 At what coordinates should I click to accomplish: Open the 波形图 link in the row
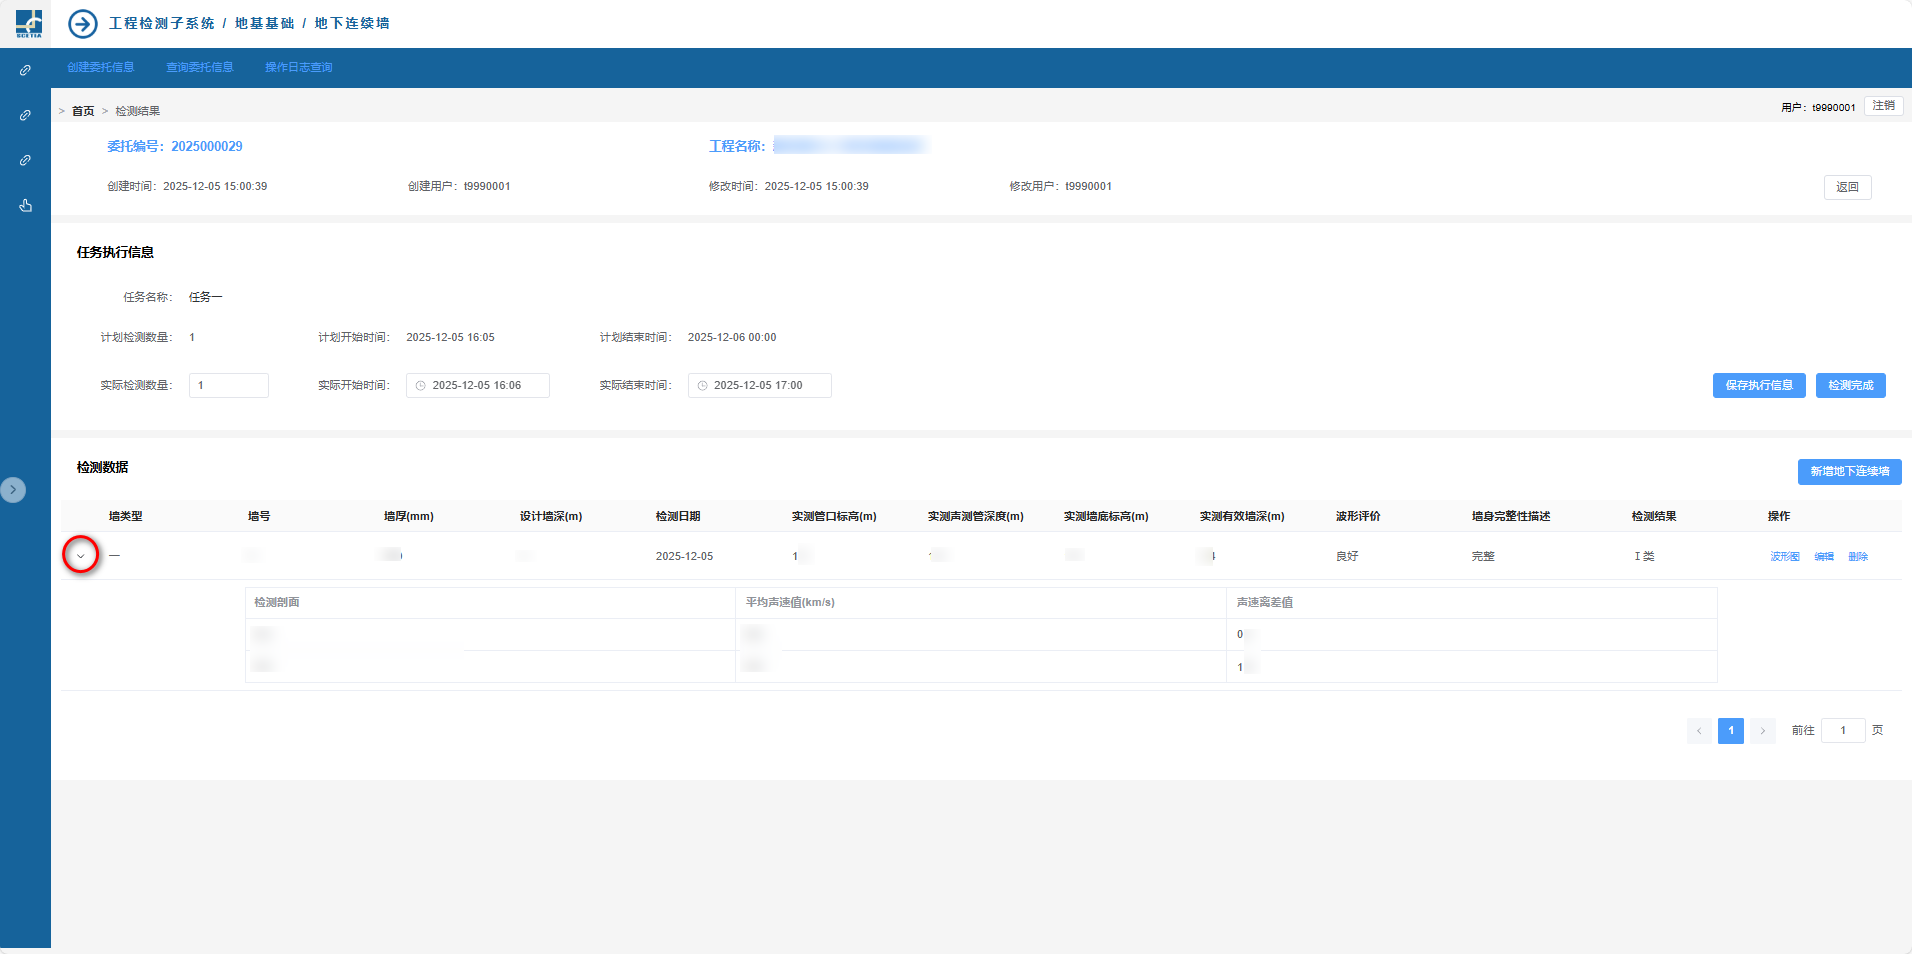(x=1784, y=557)
